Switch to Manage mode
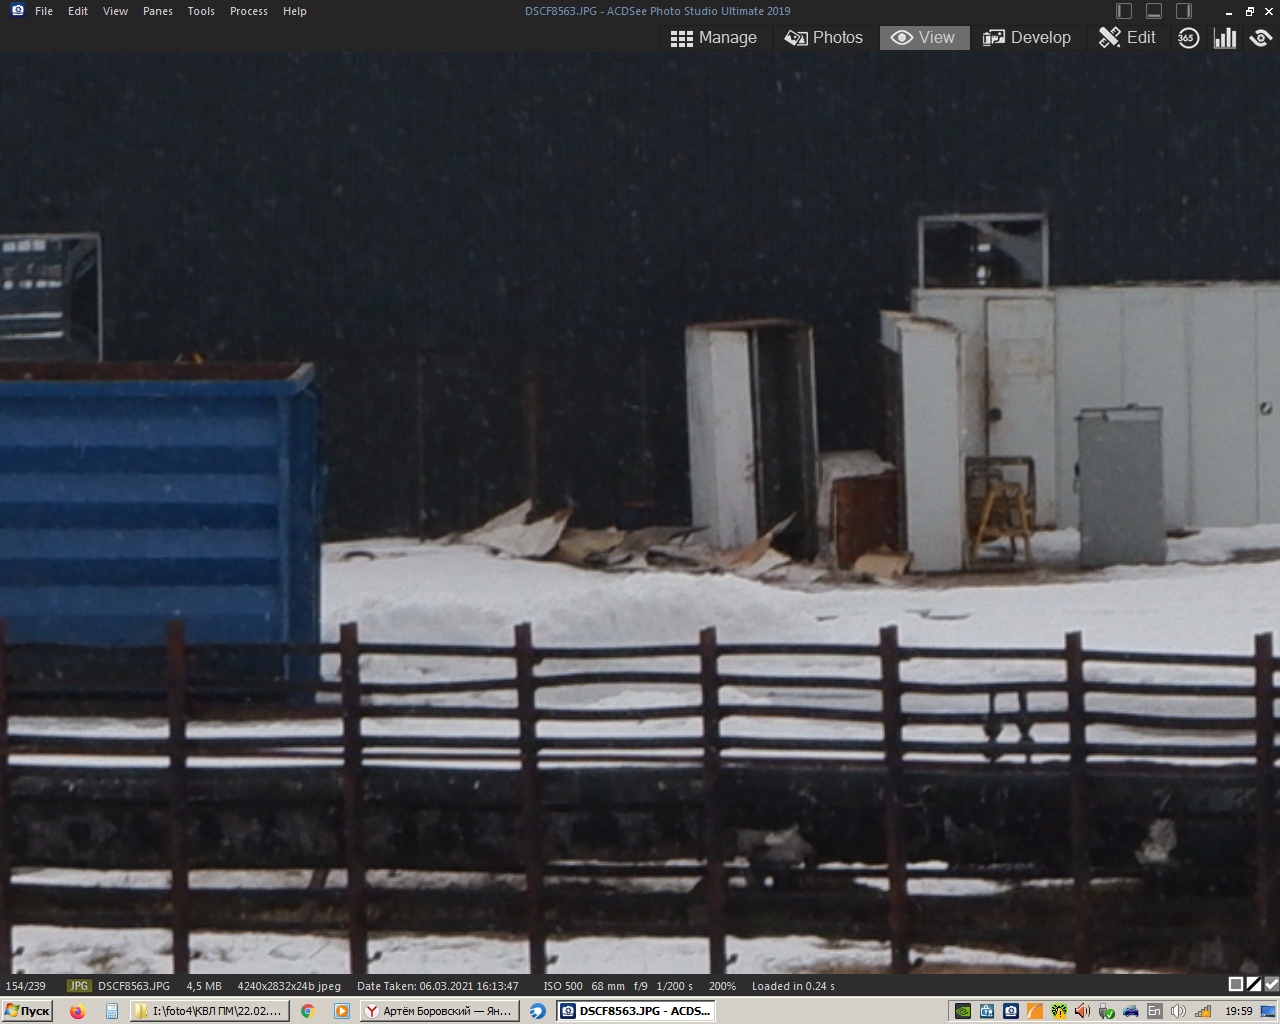This screenshot has height=1024, width=1280. (x=714, y=38)
